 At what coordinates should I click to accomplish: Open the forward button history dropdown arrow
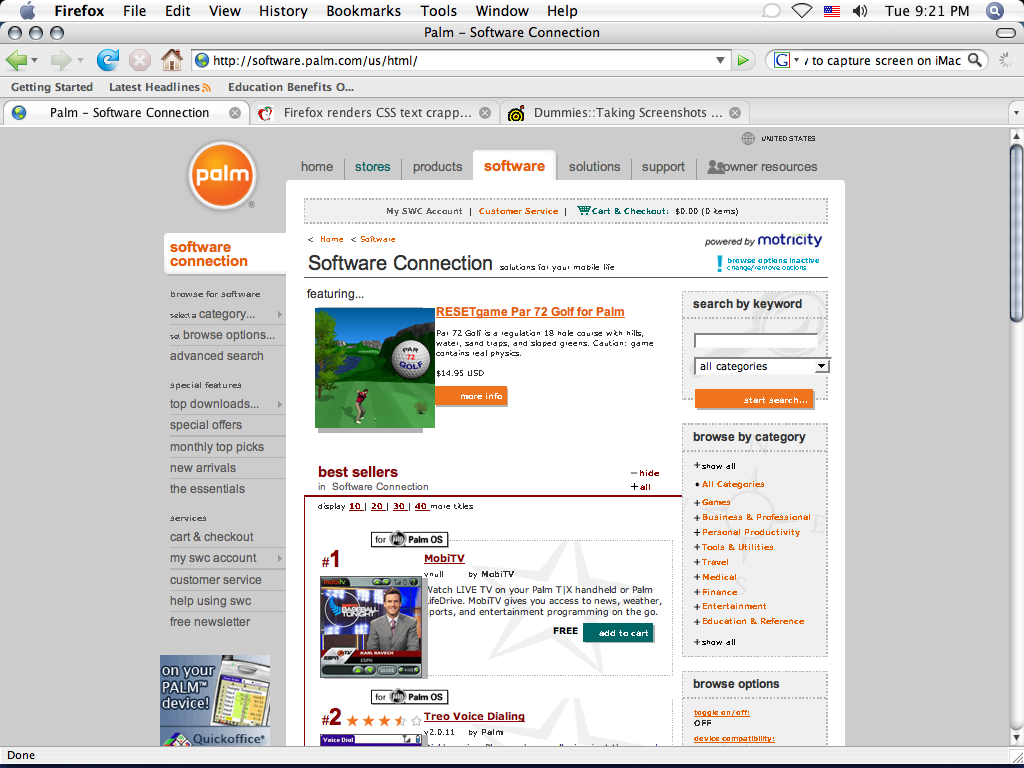[x=80, y=61]
